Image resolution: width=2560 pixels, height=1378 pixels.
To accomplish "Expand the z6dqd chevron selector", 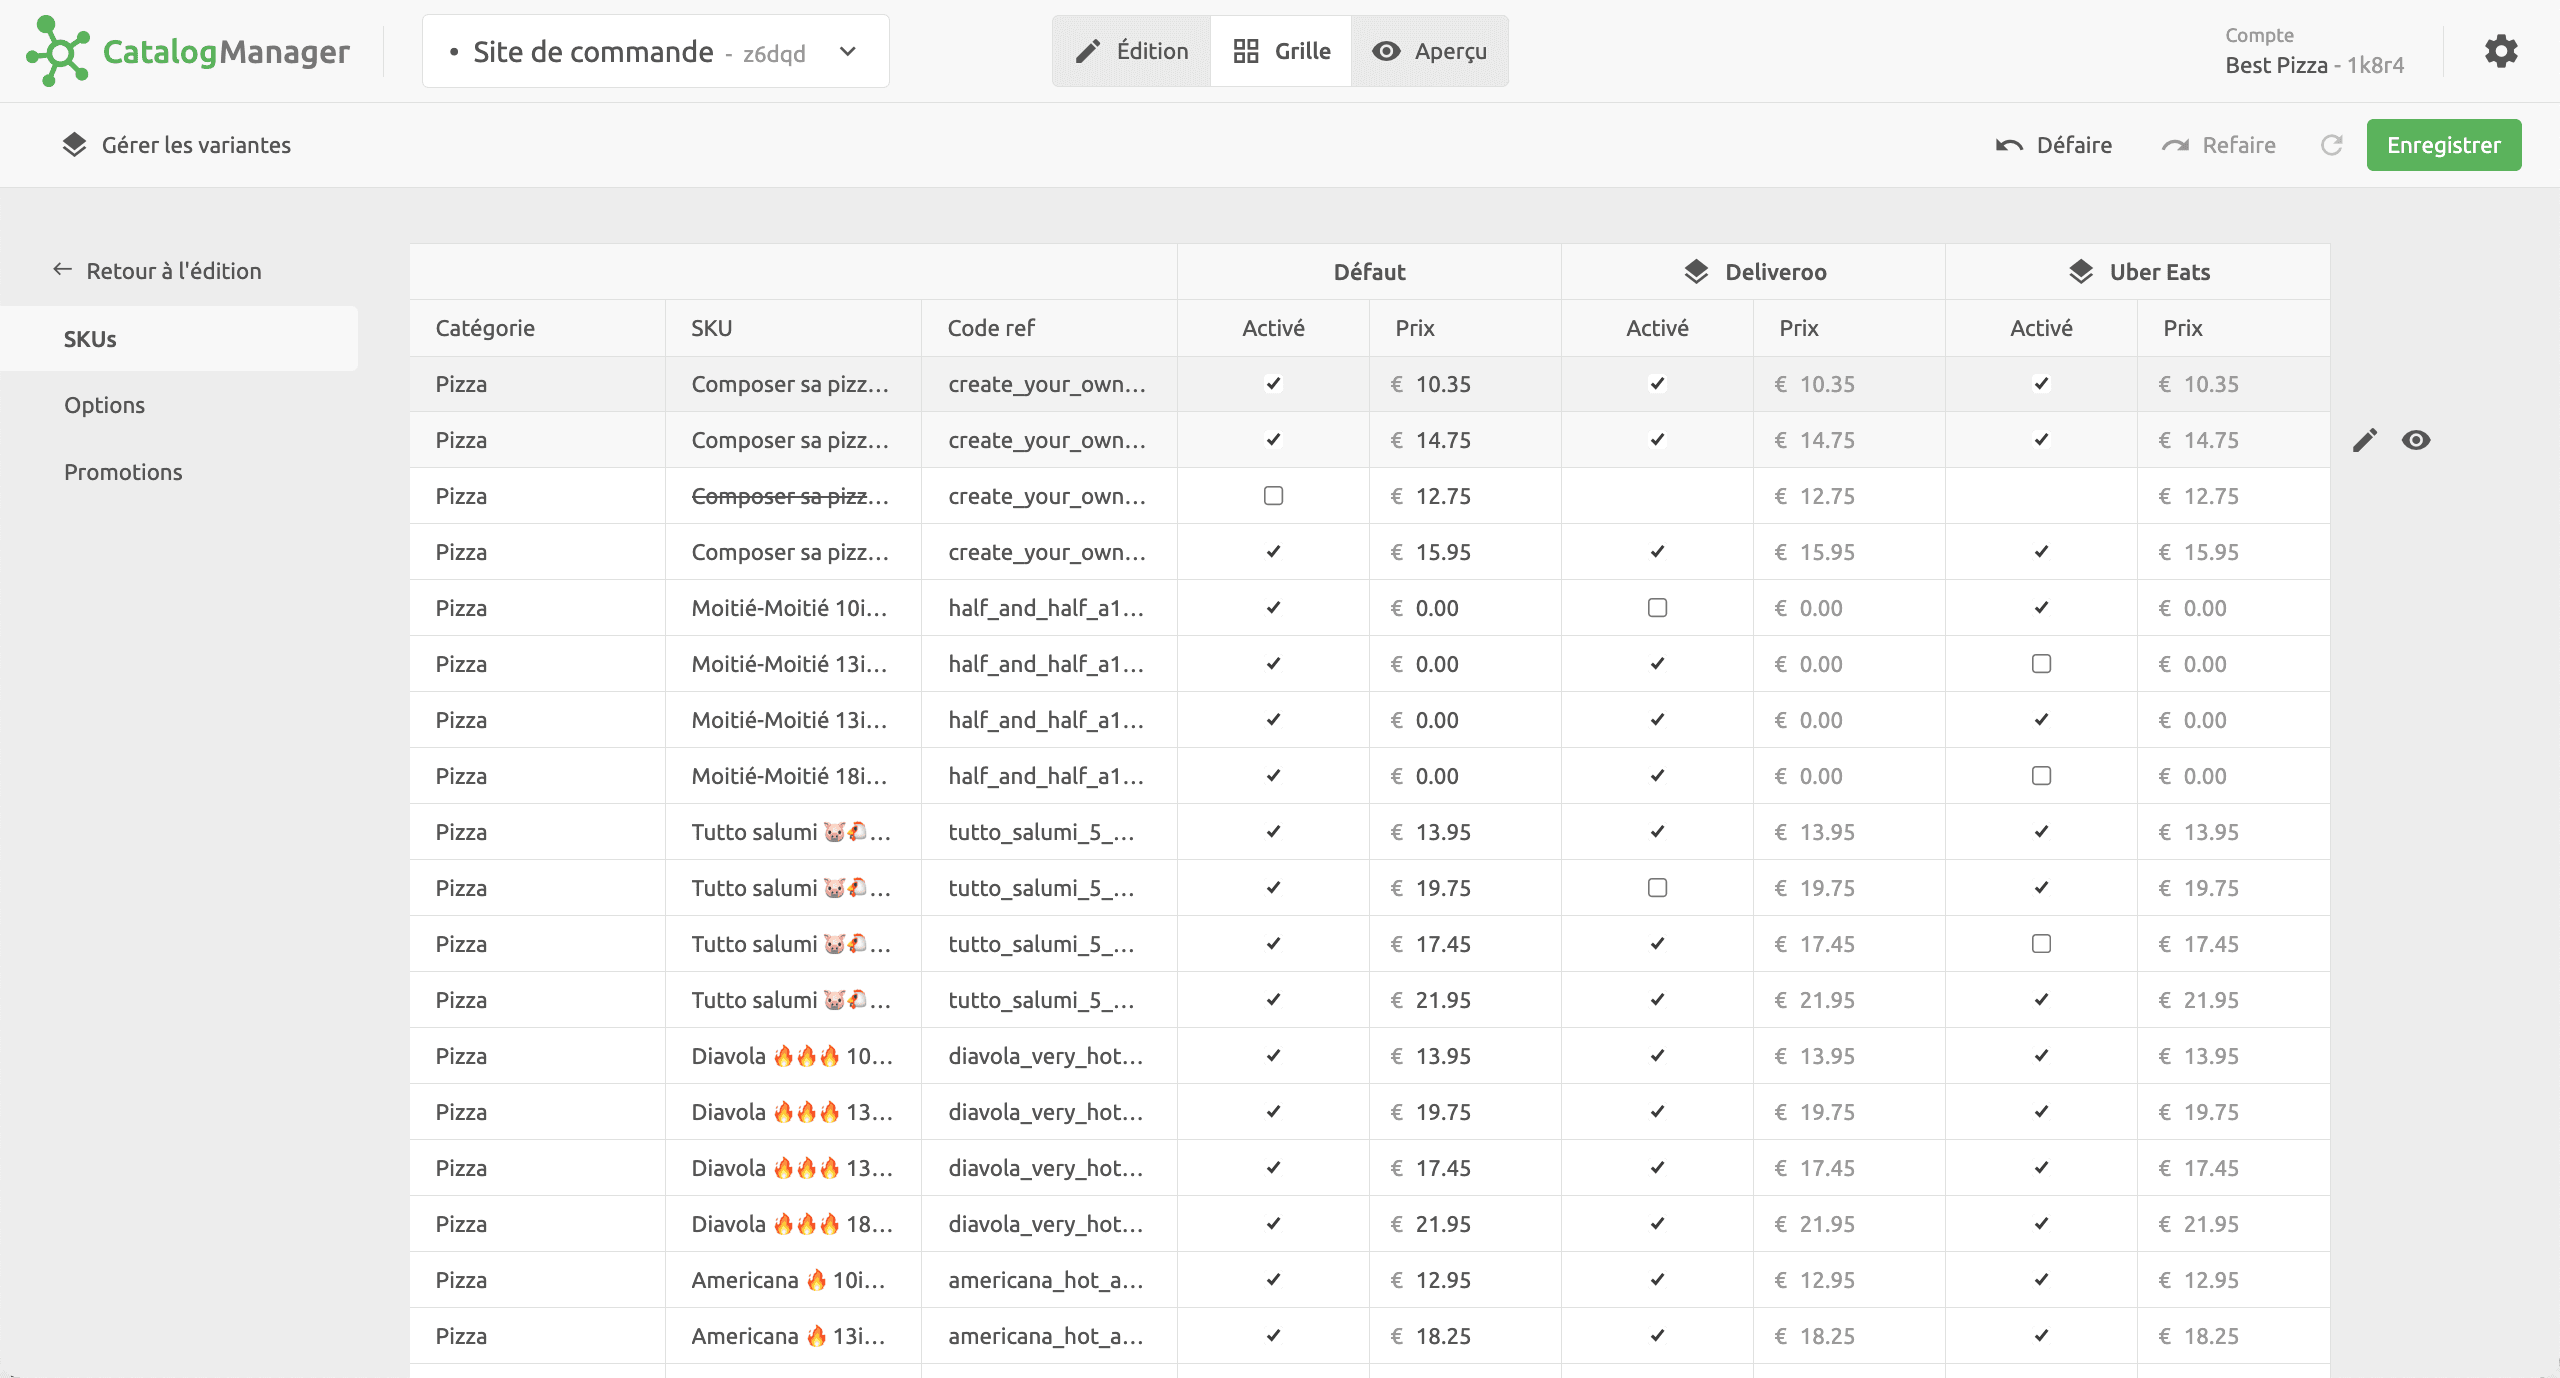I will pos(848,51).
